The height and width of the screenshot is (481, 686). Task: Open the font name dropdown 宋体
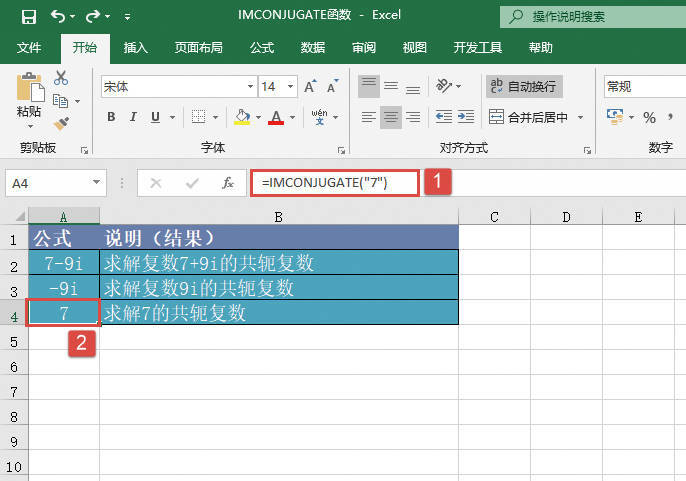coord(248,87)
